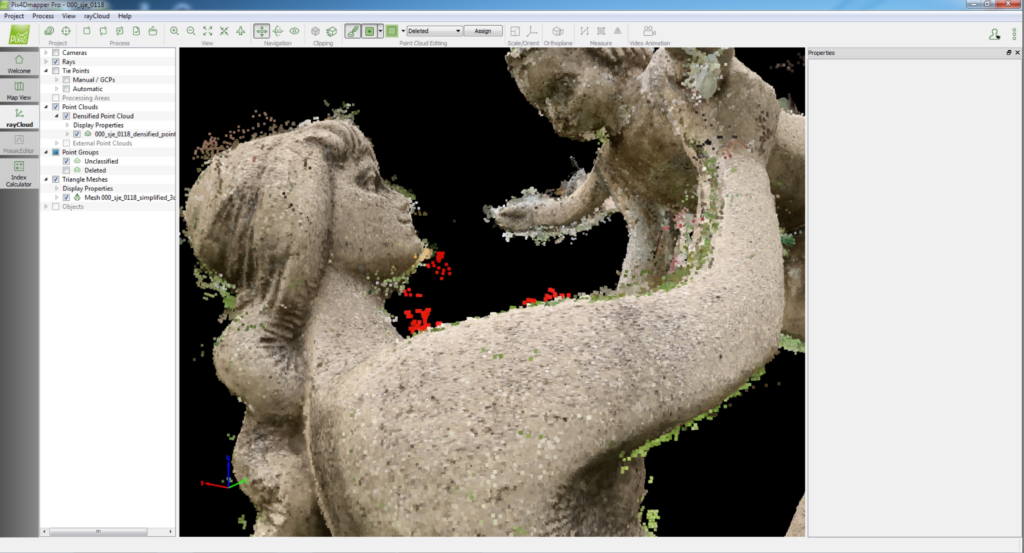Select the eye-shaped navigation mode icon

point(294,31)
